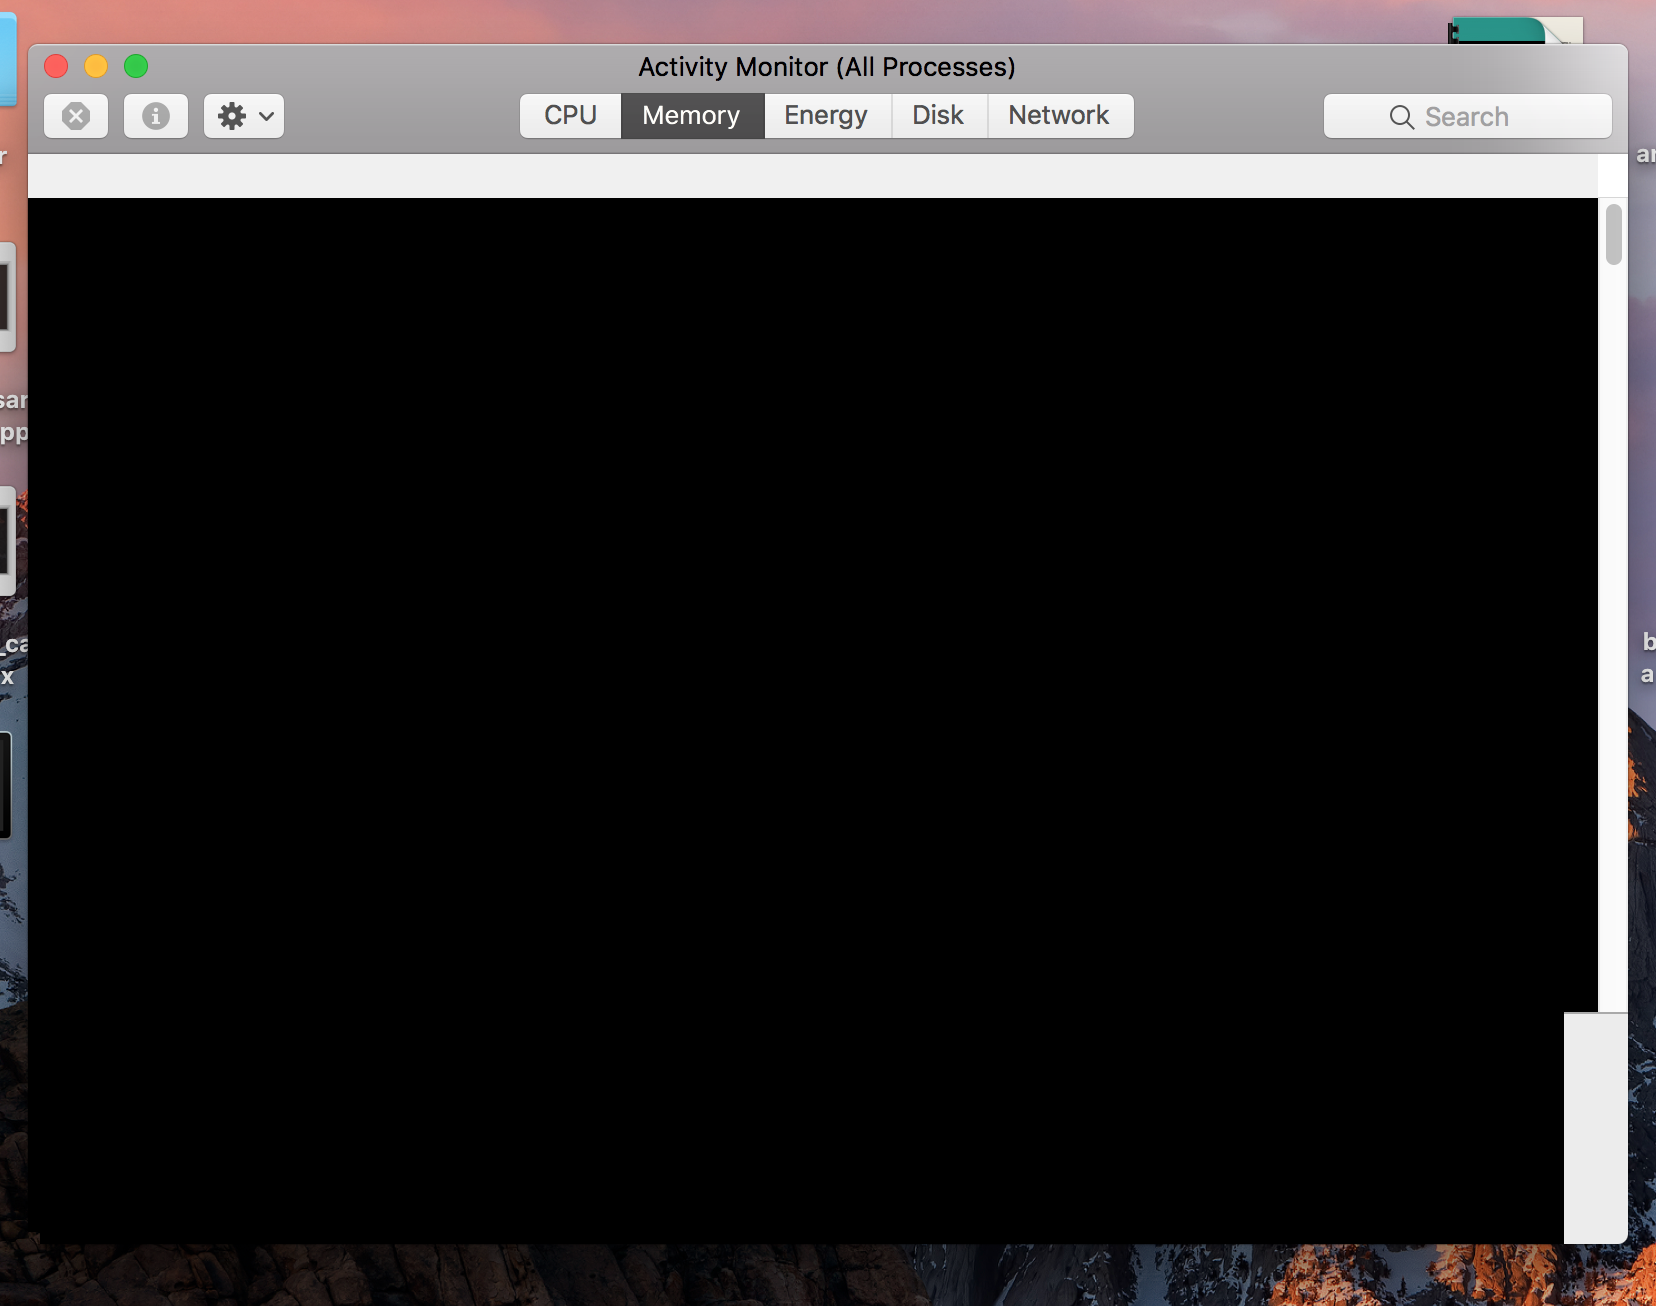This screenshot has width=1656, height=1306.
Task: Click the vertical scrollbar thumb
Action: tap(1613, 234)
